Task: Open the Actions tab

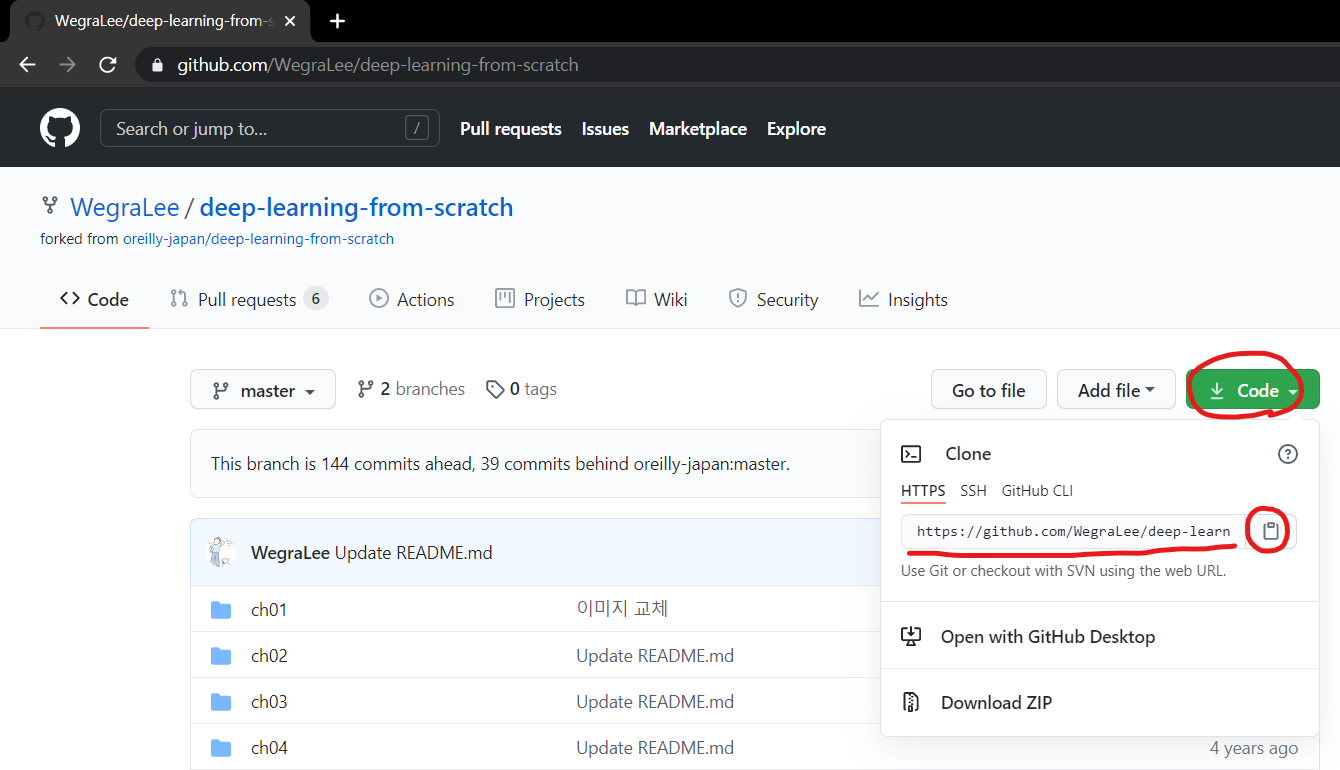Action: pyautogui.click(x=412, y=299)
